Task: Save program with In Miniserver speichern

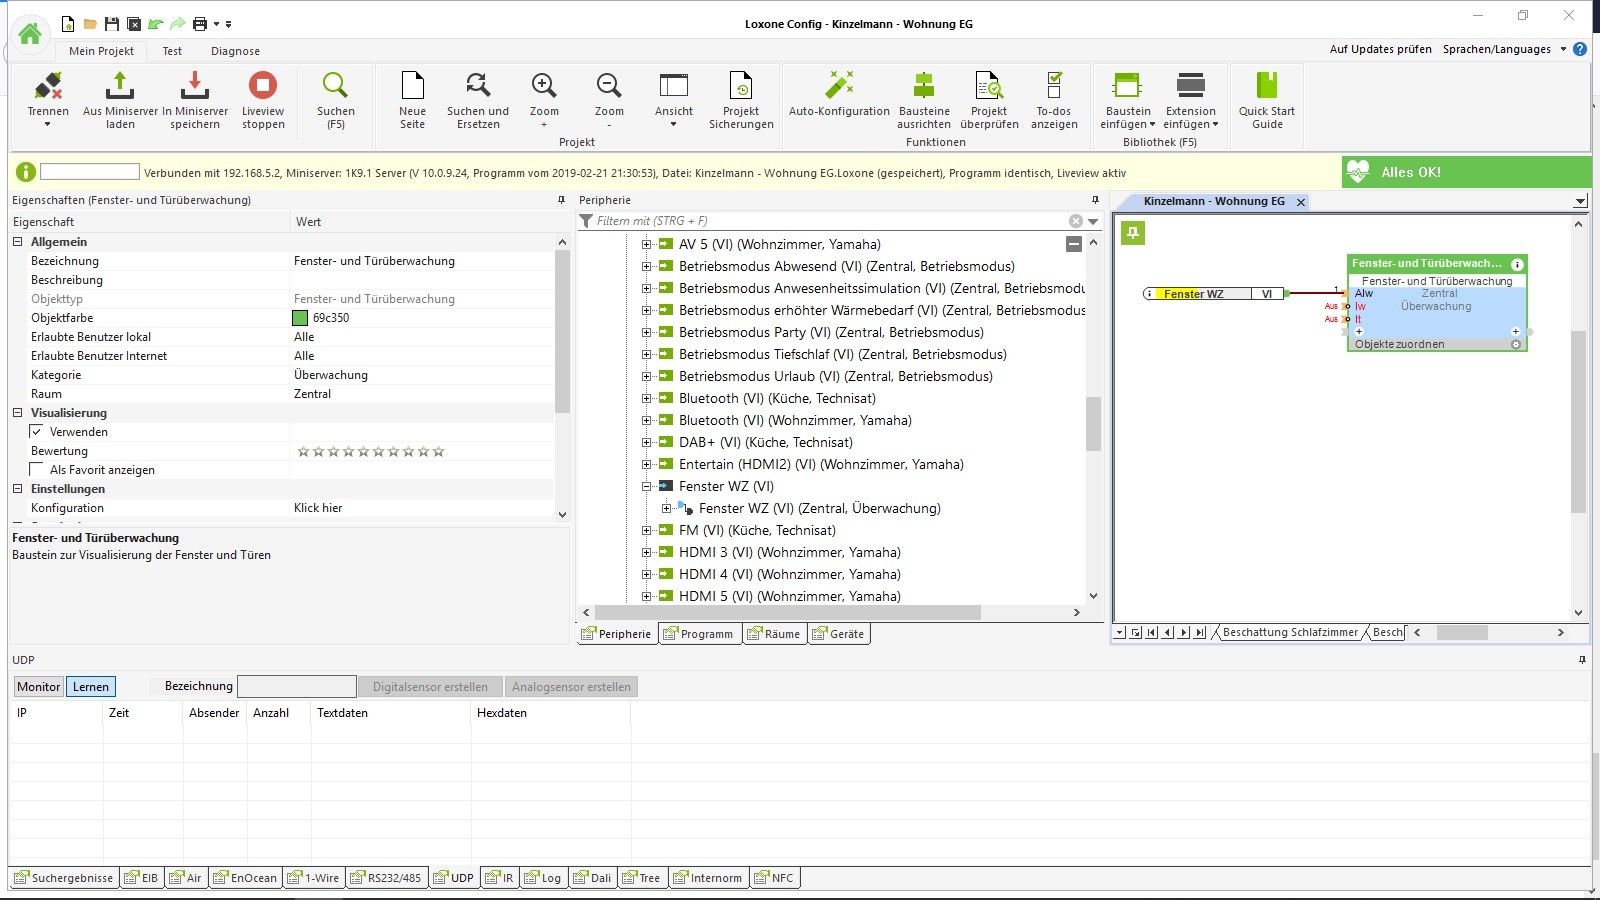Action: click(195, 86)
